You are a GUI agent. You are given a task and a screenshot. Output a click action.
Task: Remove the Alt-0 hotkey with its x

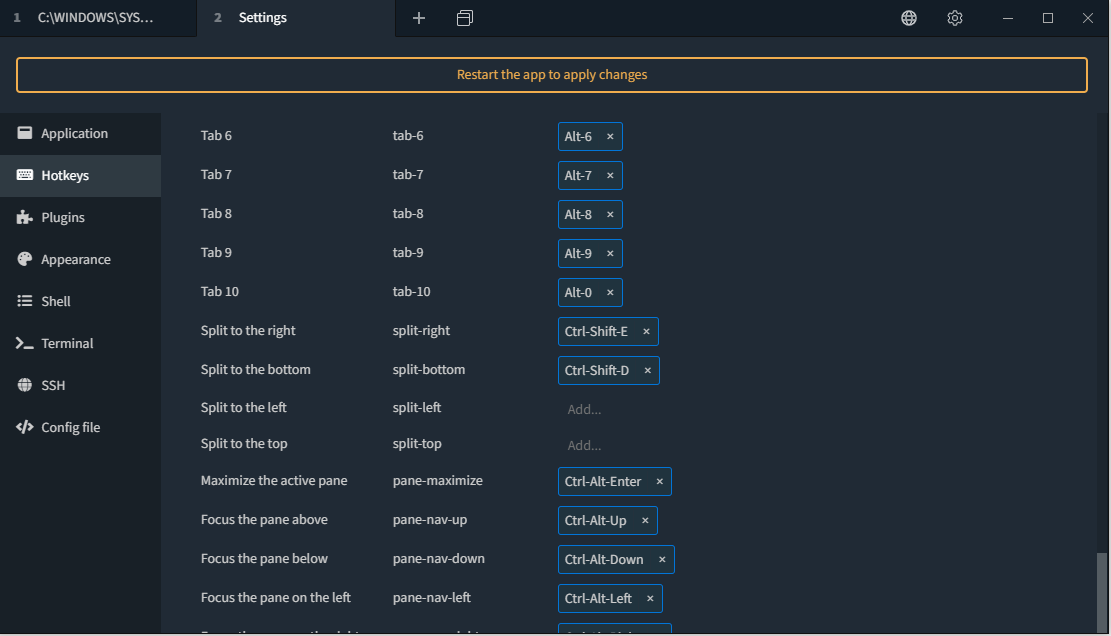coord(610,293)
